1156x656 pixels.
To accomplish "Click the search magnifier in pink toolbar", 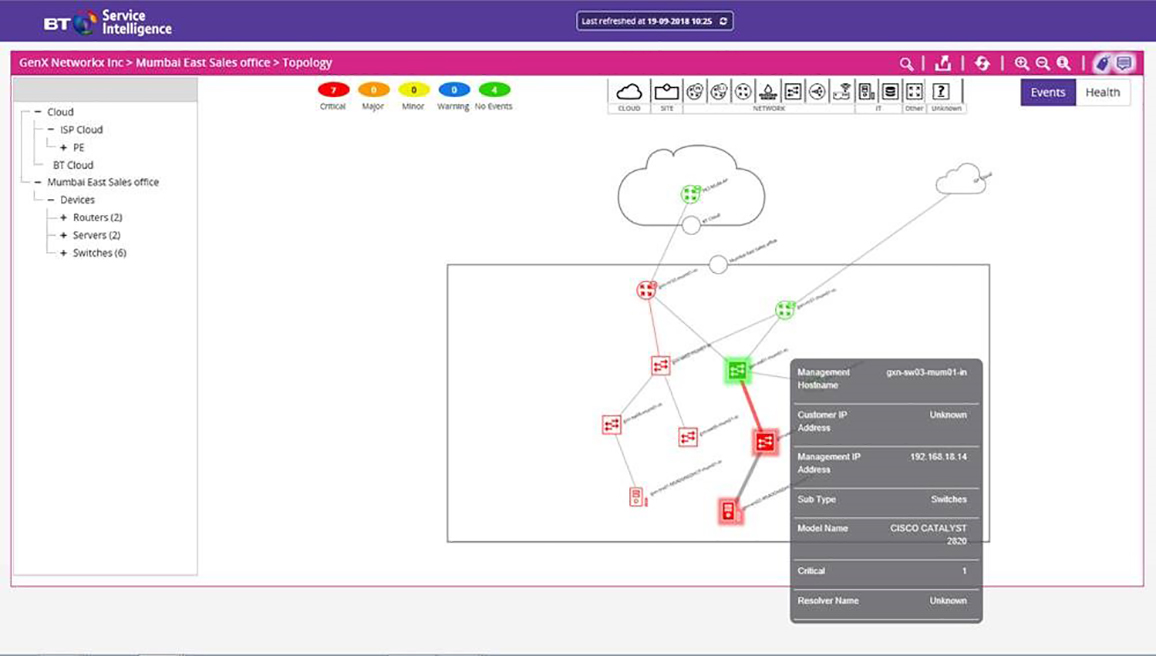I will pyautogui.click(x=906, y=63).
